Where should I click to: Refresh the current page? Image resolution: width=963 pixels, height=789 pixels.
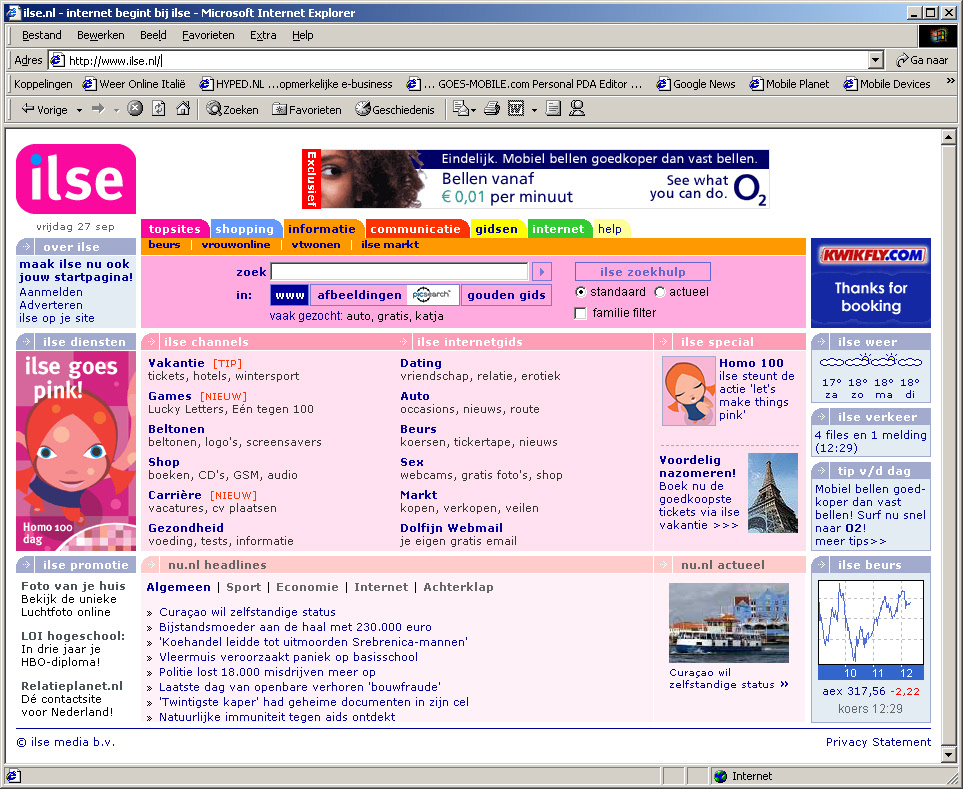158,109
